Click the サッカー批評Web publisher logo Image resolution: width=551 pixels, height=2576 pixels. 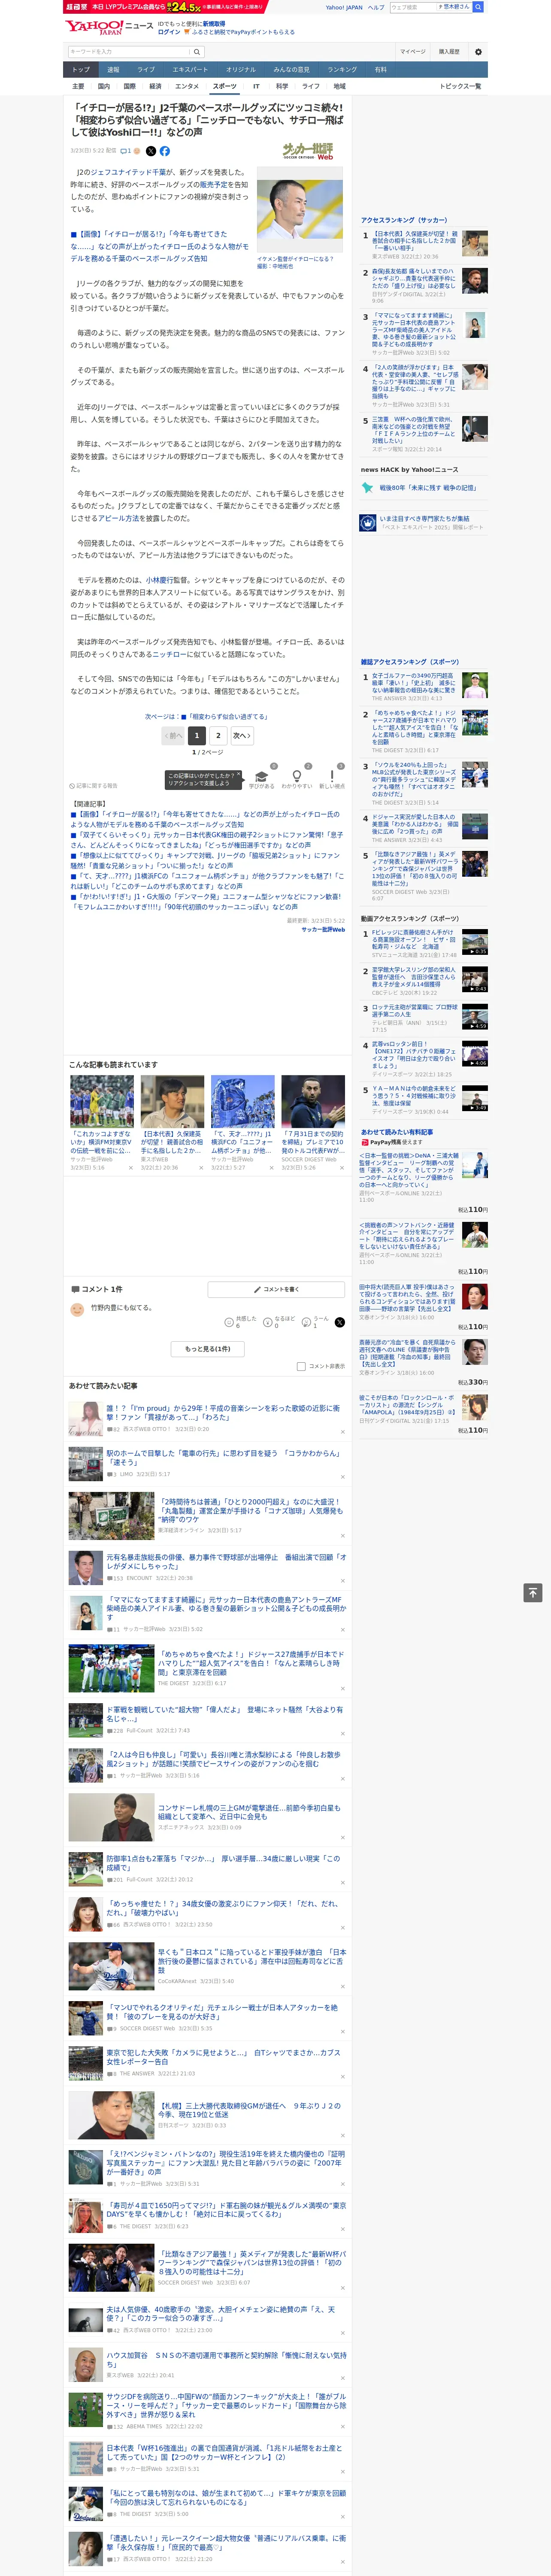pyautogui.click(x=308, y=151)
